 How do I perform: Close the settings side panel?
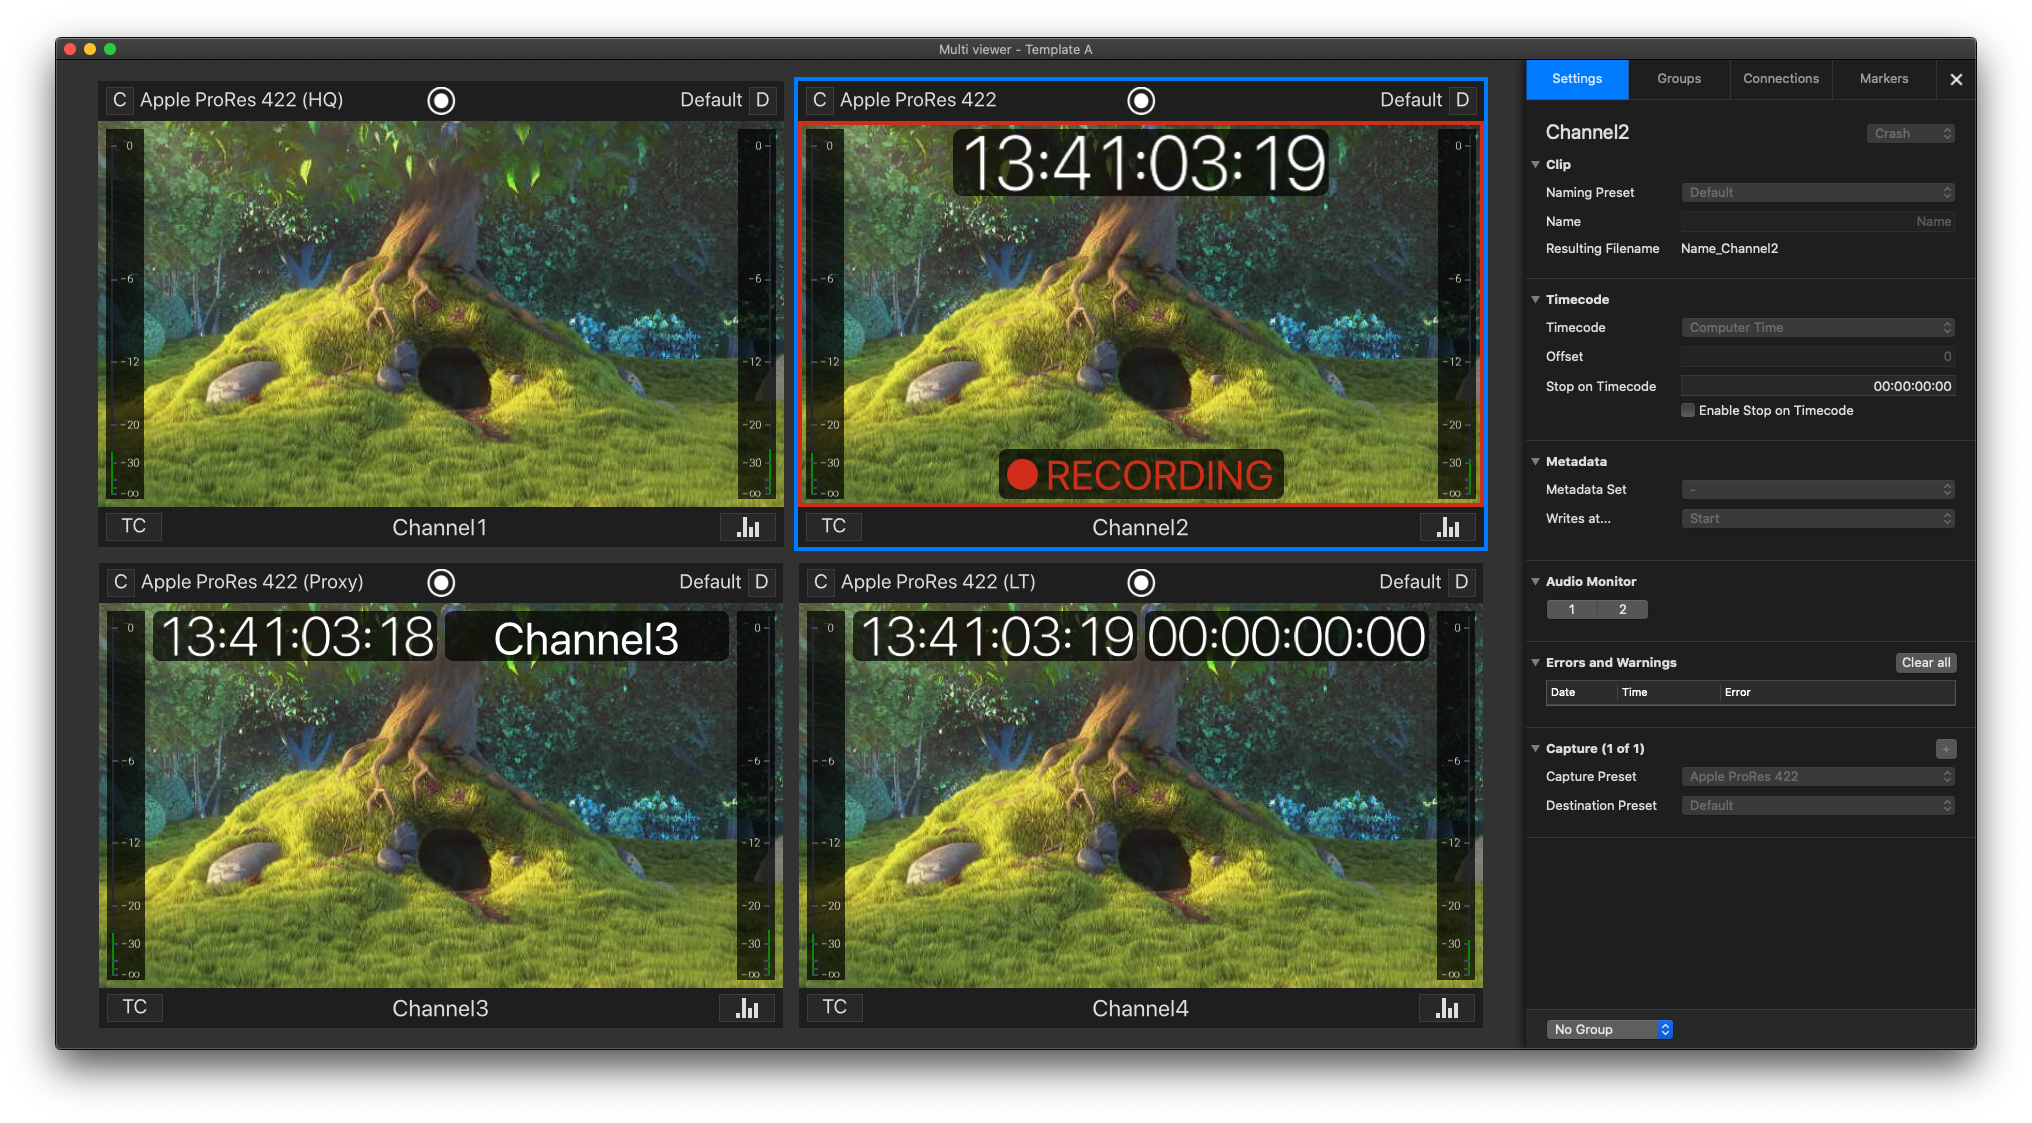tap(1956, 79)
